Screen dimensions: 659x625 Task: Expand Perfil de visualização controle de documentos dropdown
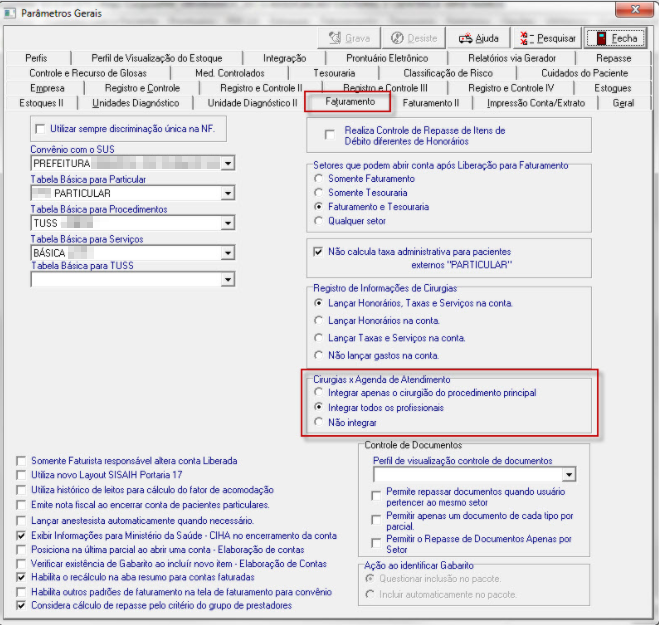point(568,475)
